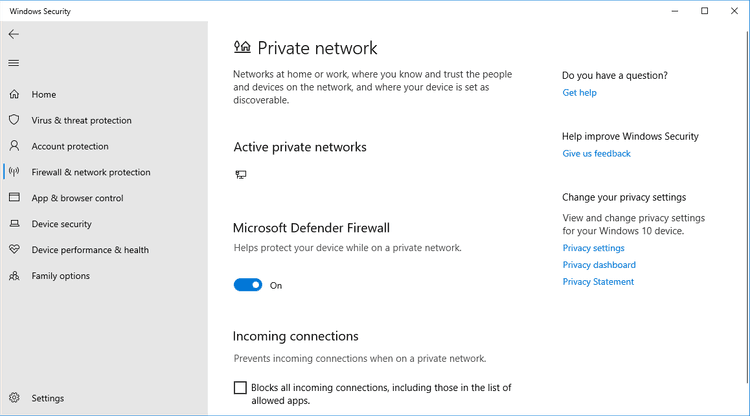The image size is (750, 416).
Task: Open the Privacy settings link
Action: [x=593, y=248]
